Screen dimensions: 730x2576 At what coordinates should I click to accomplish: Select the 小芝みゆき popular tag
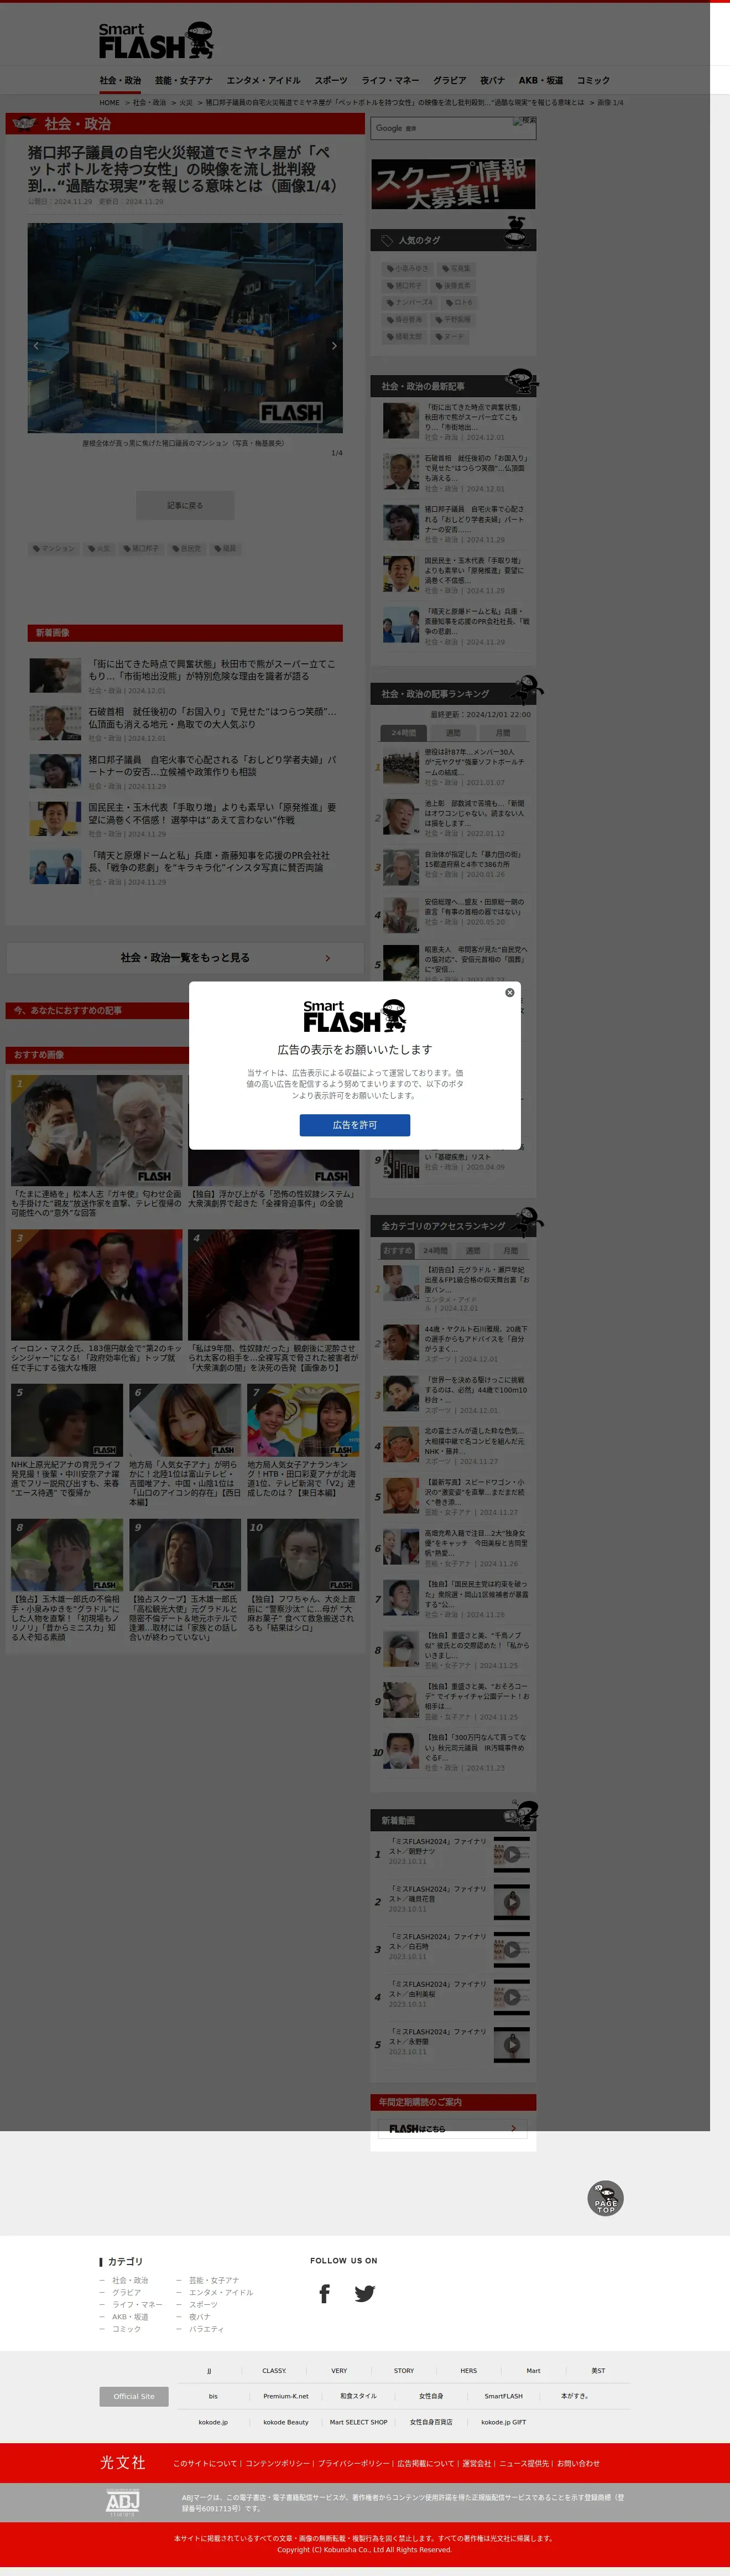click(x=407, y=268)
